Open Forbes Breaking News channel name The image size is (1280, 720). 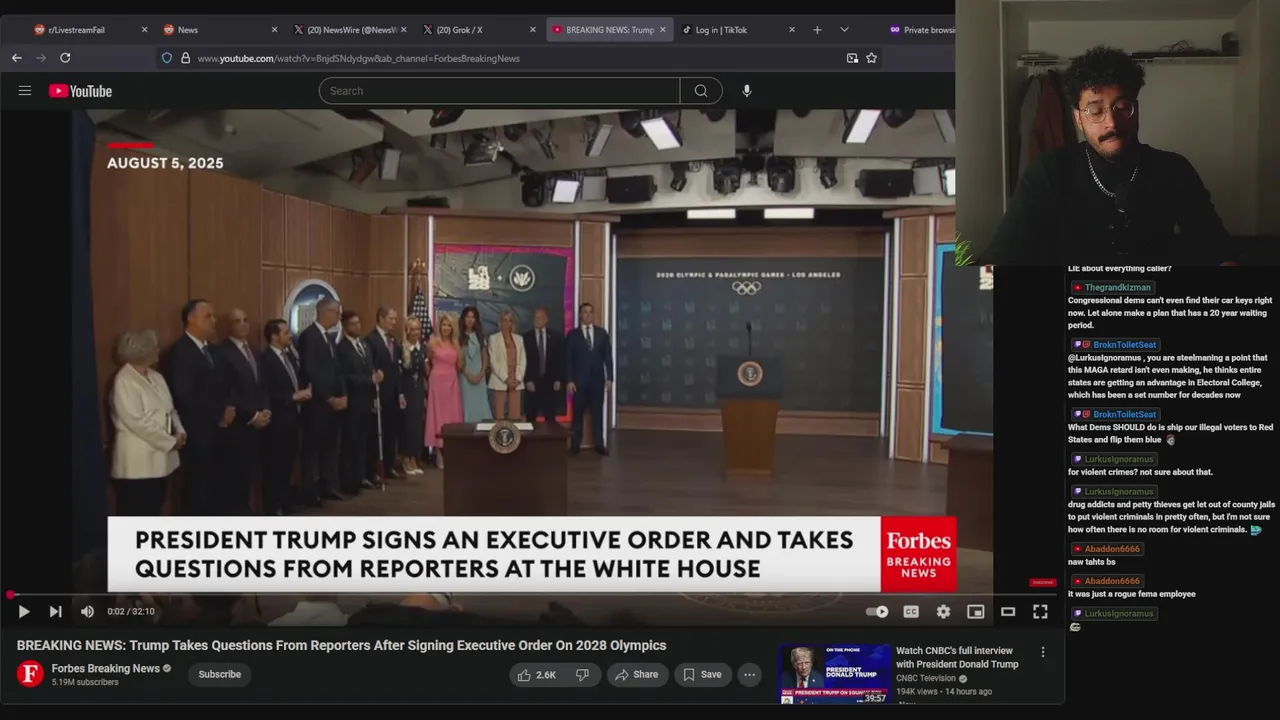pos(106,669)
